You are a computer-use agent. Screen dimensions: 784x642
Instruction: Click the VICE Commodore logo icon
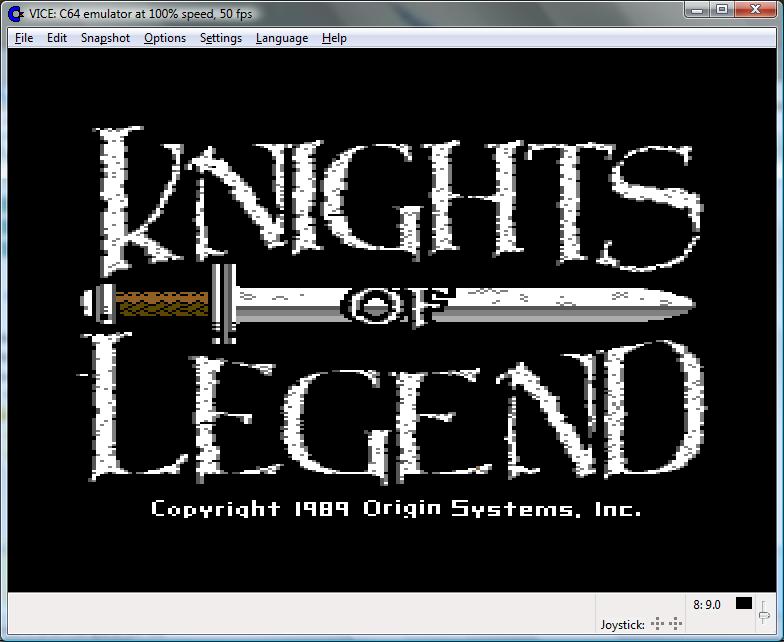coord(16,14)
